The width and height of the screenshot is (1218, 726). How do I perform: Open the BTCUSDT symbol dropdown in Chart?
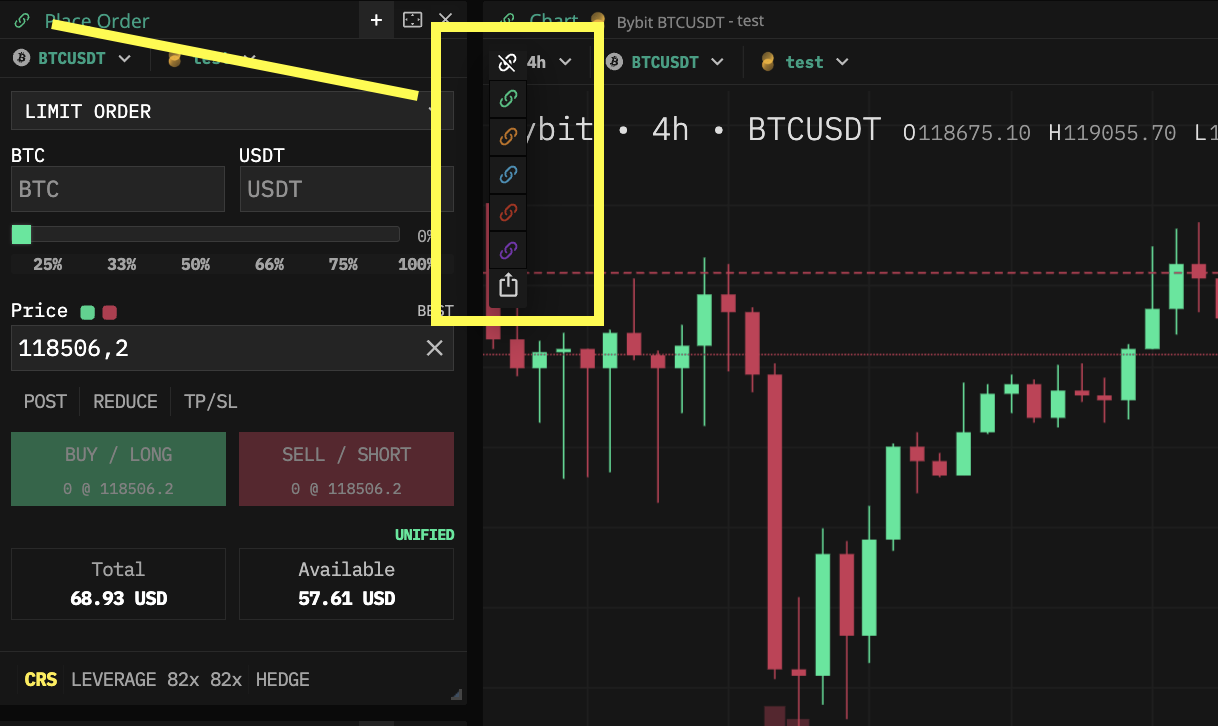[x=665, y=62]
